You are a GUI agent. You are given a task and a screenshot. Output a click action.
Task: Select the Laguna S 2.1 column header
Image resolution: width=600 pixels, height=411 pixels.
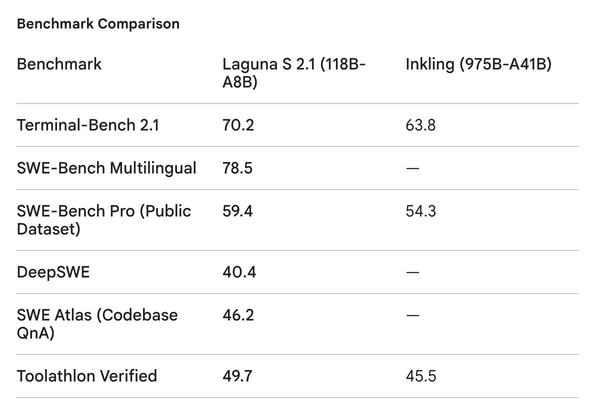pos(294,73)
